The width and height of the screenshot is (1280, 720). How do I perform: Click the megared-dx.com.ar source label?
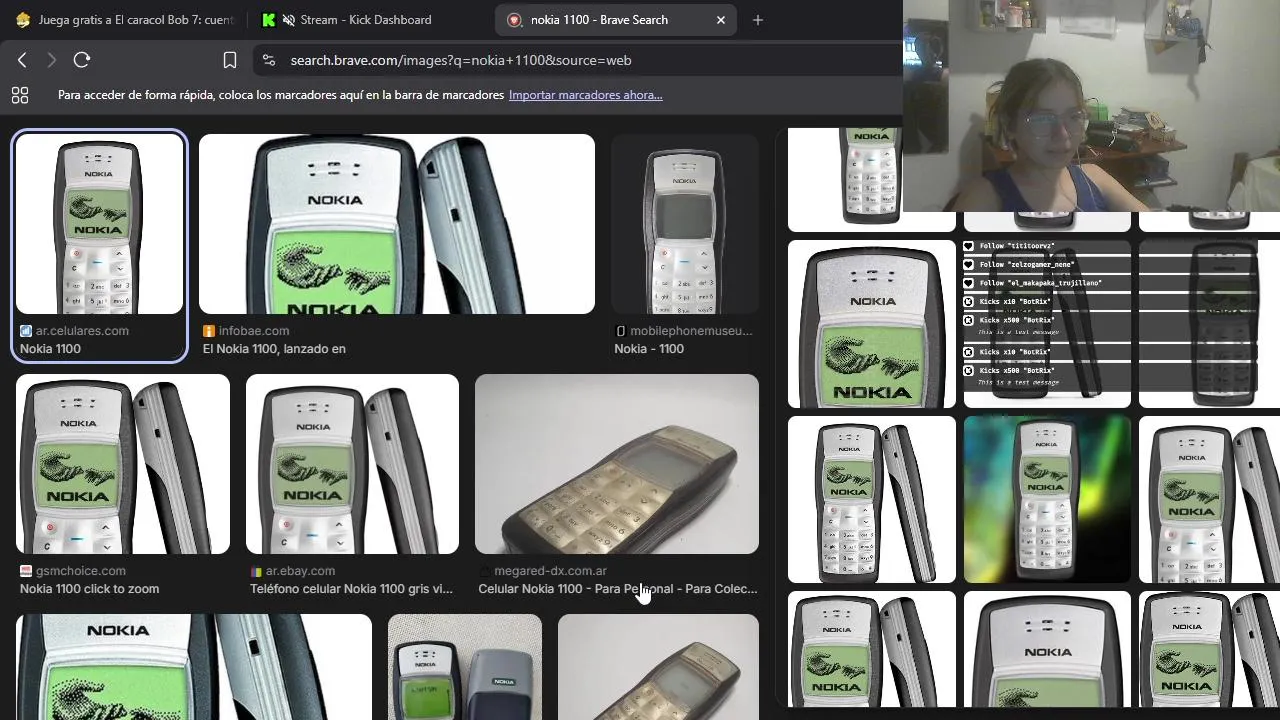point(550,571)
